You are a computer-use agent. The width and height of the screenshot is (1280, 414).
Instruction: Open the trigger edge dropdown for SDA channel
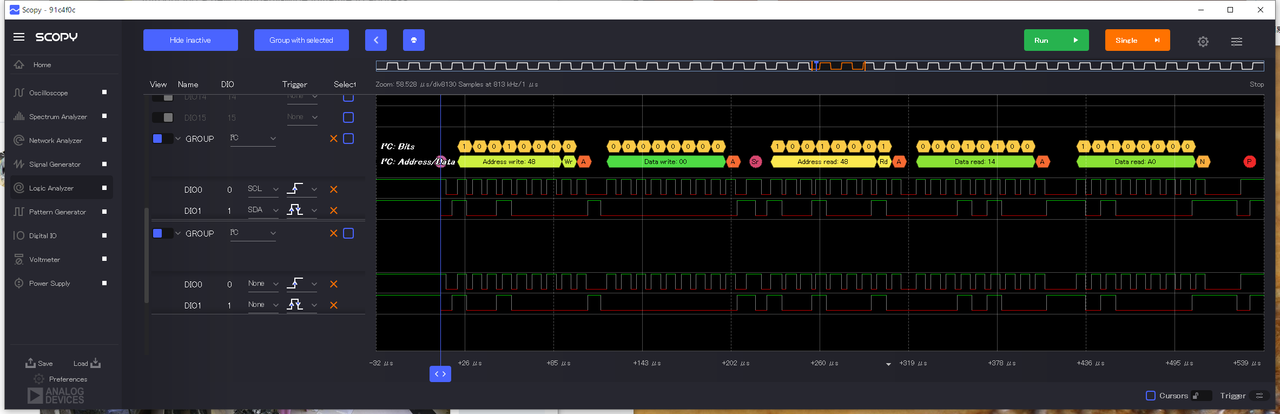[x=302, y=211]
